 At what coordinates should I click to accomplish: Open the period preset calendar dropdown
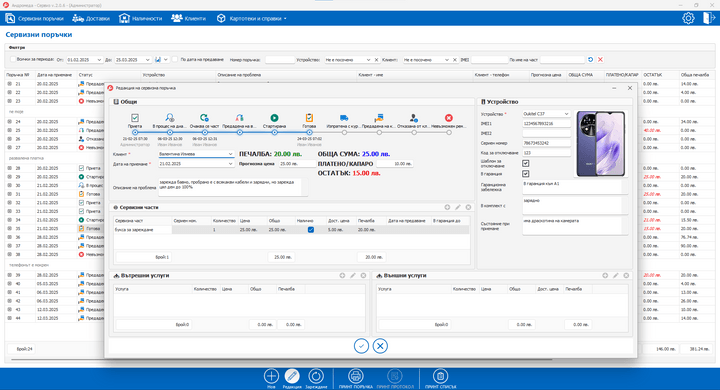166,60
